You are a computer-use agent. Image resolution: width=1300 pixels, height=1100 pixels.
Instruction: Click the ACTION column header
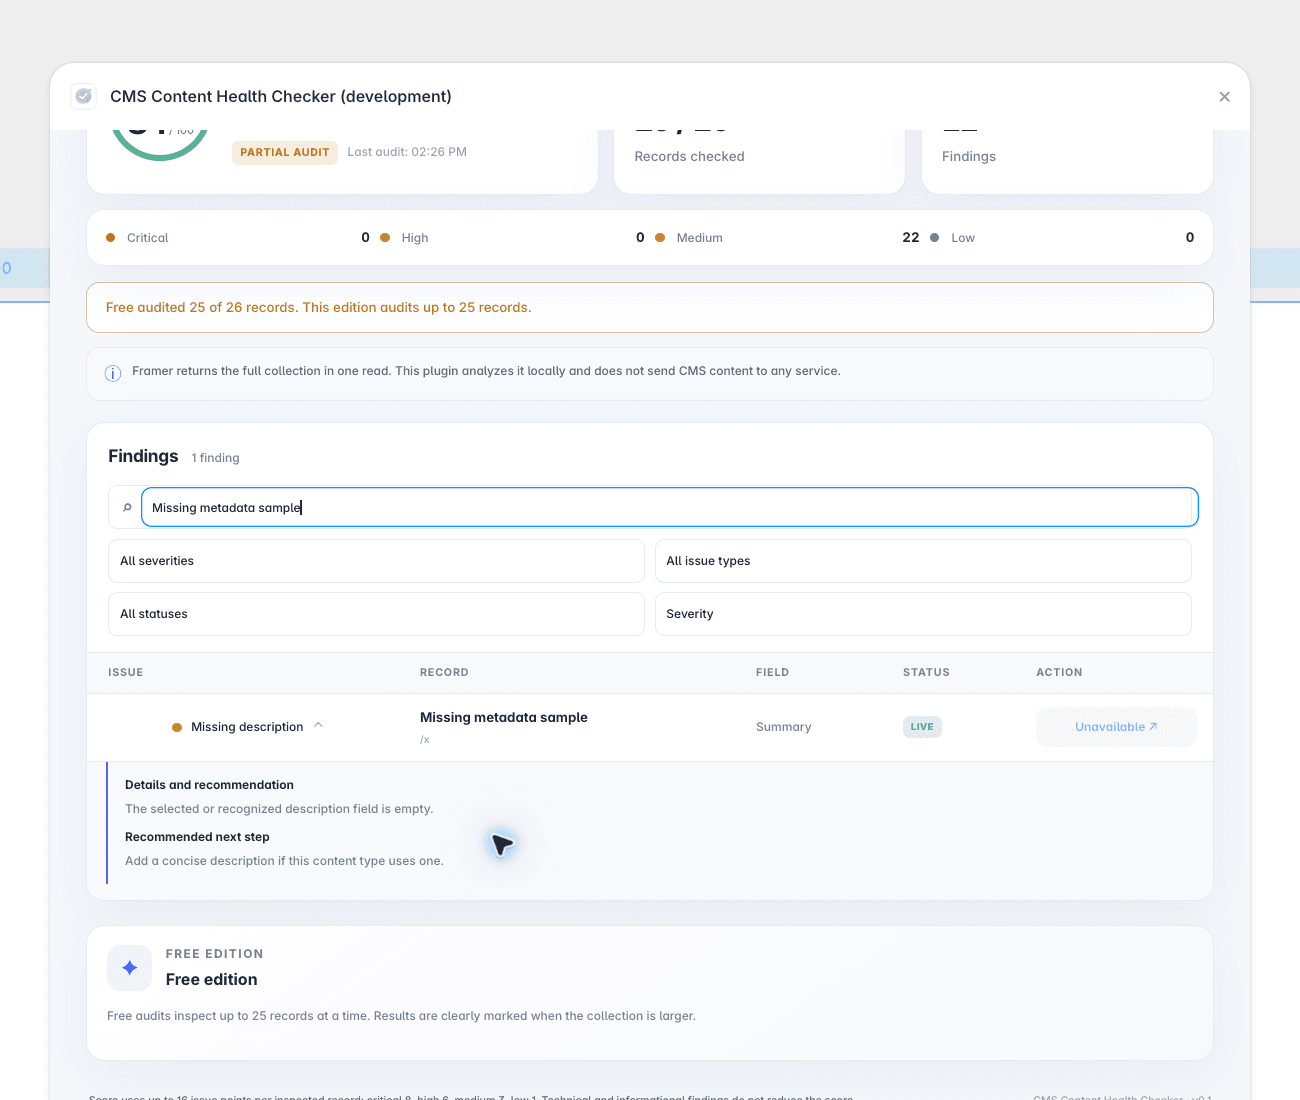1059,672
